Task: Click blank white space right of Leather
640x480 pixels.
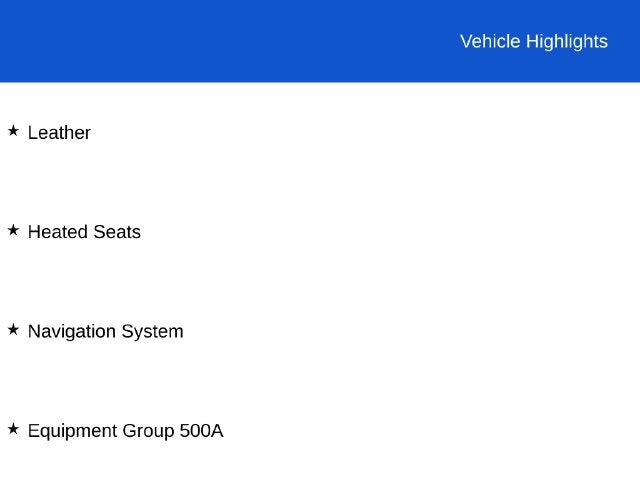Action: [367, 133]
